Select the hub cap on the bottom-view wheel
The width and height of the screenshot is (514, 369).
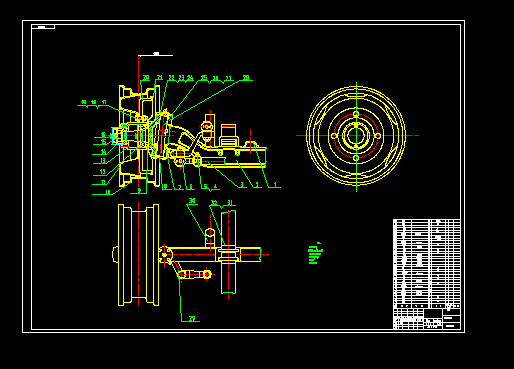(115, 255)
